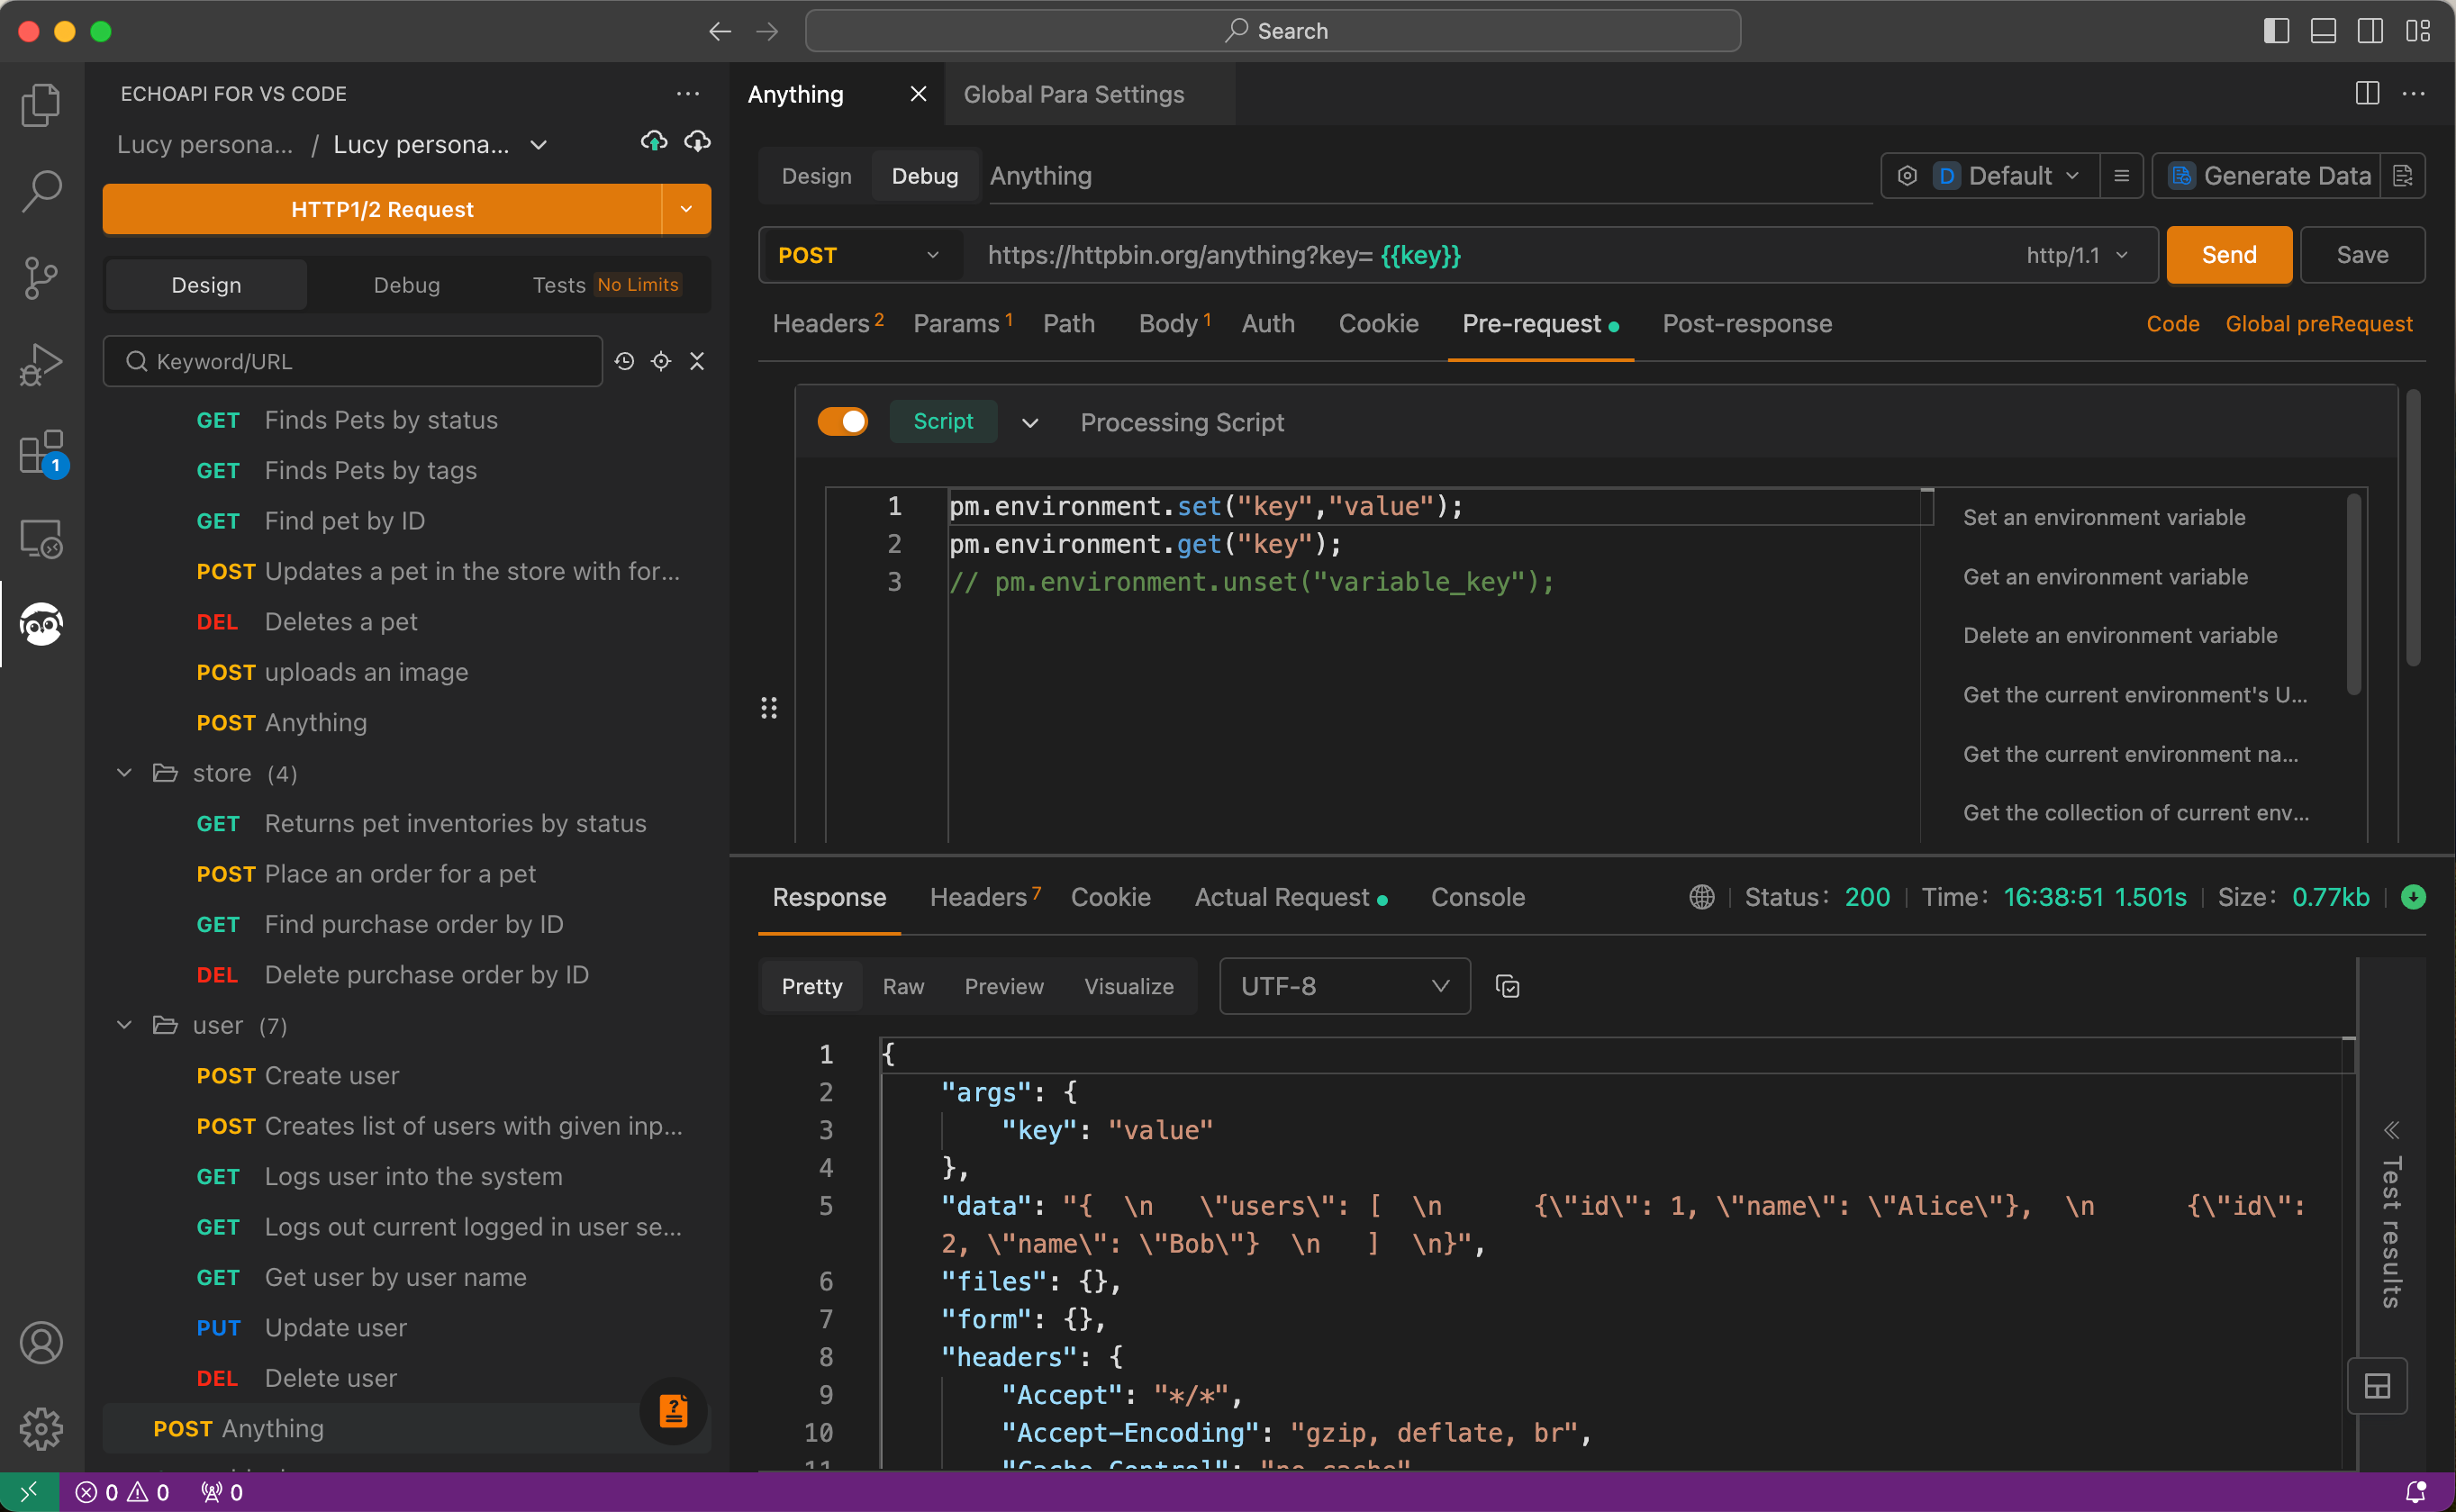
Task: Click the Send button to execute request
Action: click(2230, 254)
